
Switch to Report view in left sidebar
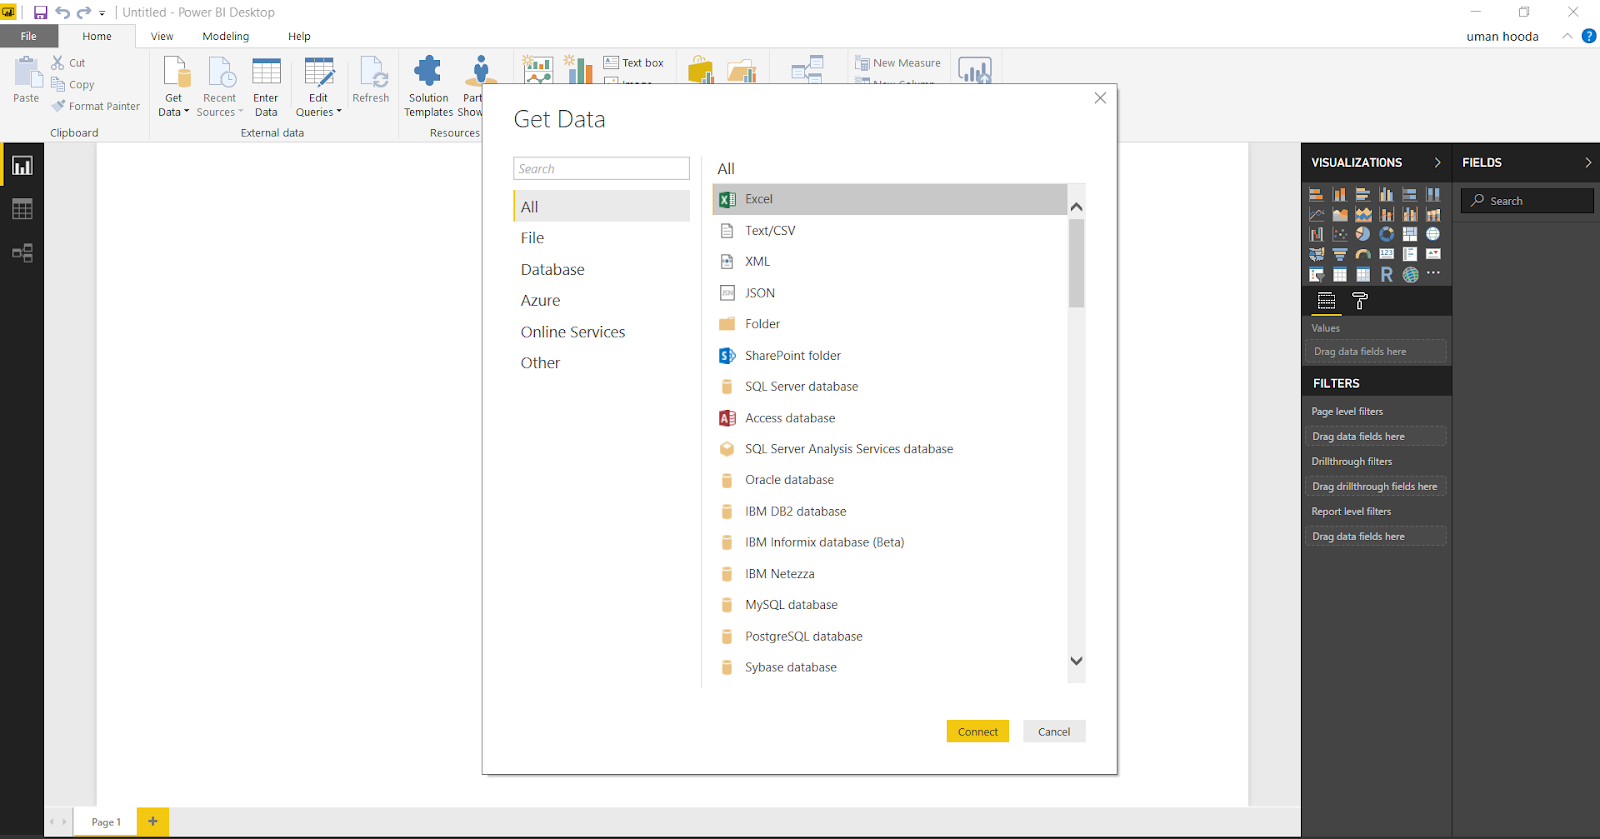click(22, 166)
